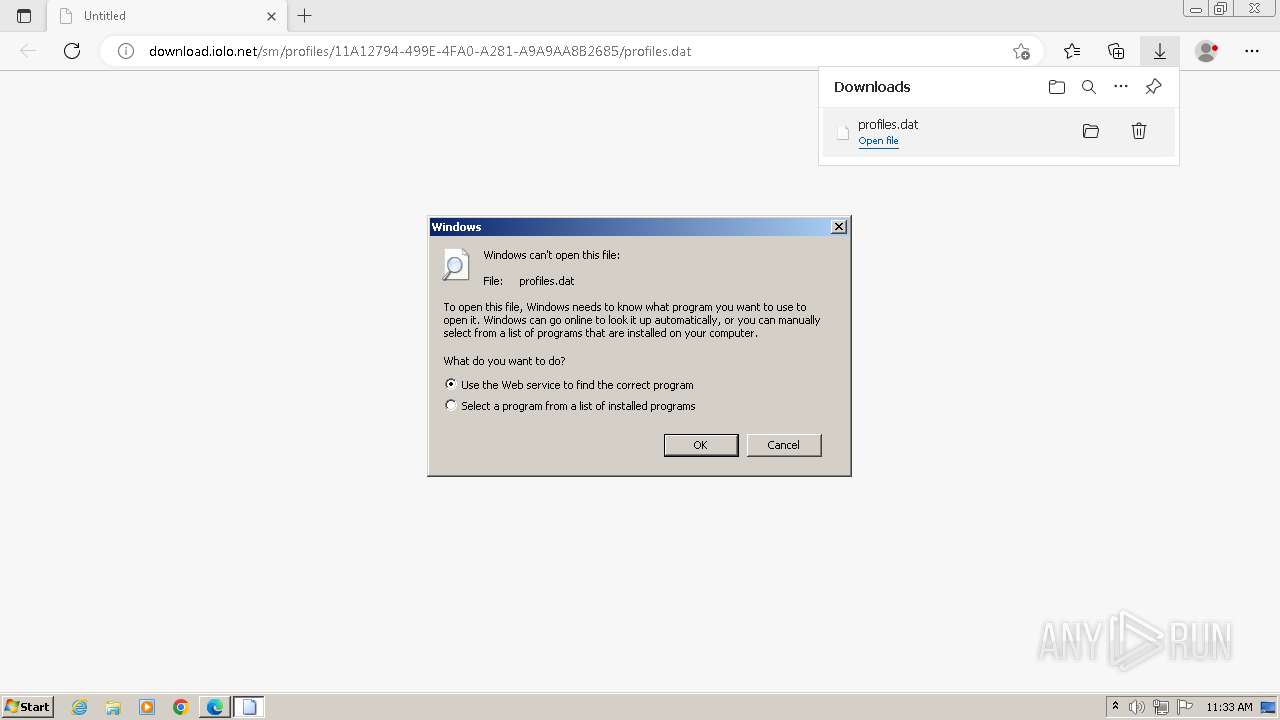Open the downloads folder
This screenshot has height=720, width=1280.
(x=1057, y=87)
